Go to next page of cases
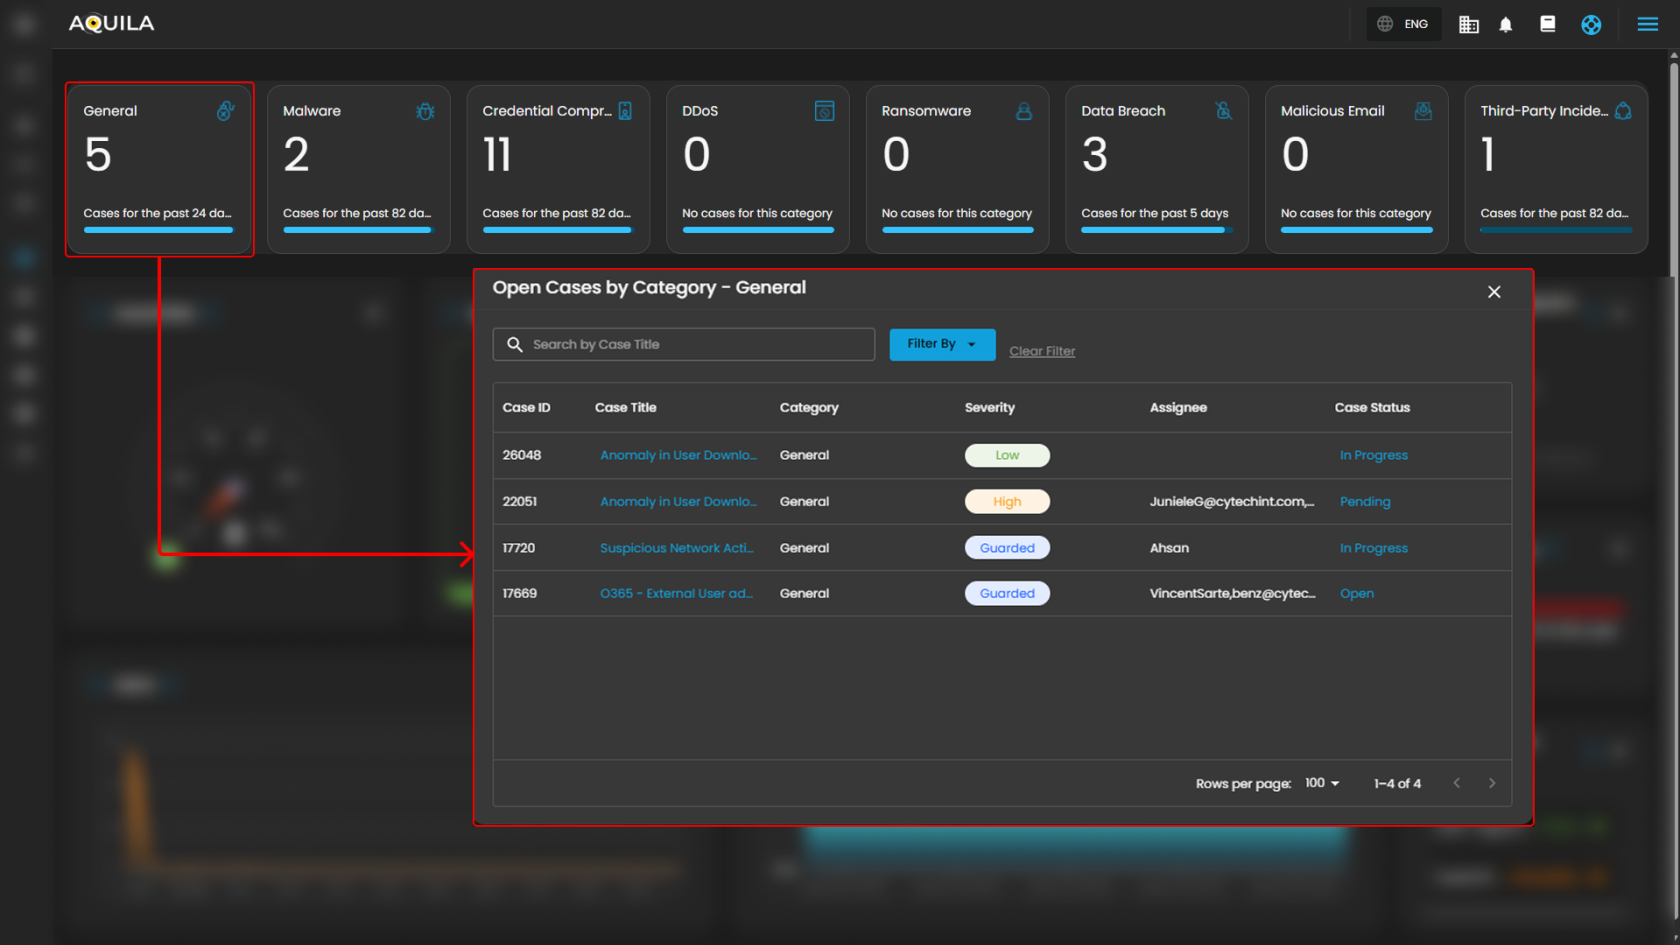This screenshot has height=945, width=1680. (1491, 783)
